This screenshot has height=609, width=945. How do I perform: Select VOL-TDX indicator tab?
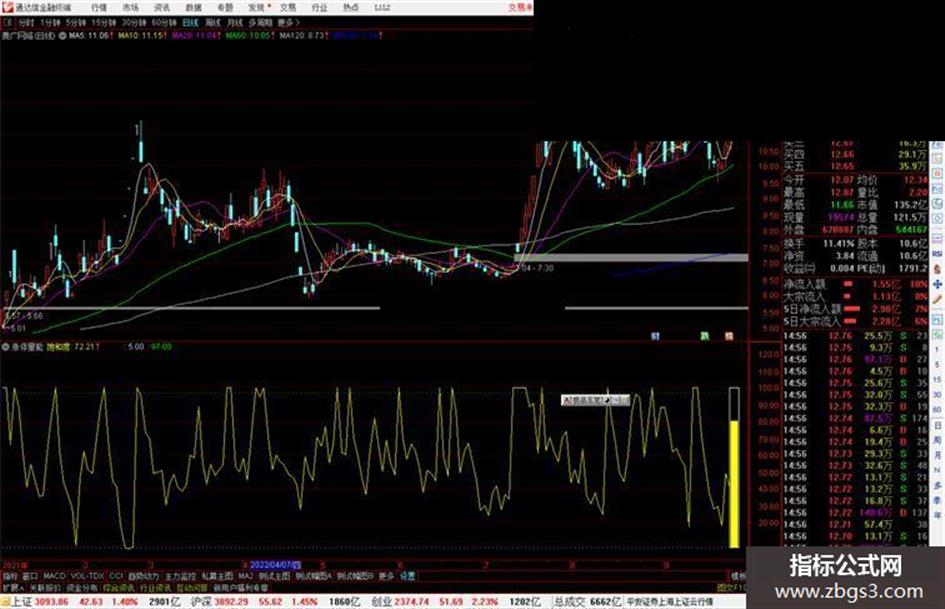click(87, 576)
